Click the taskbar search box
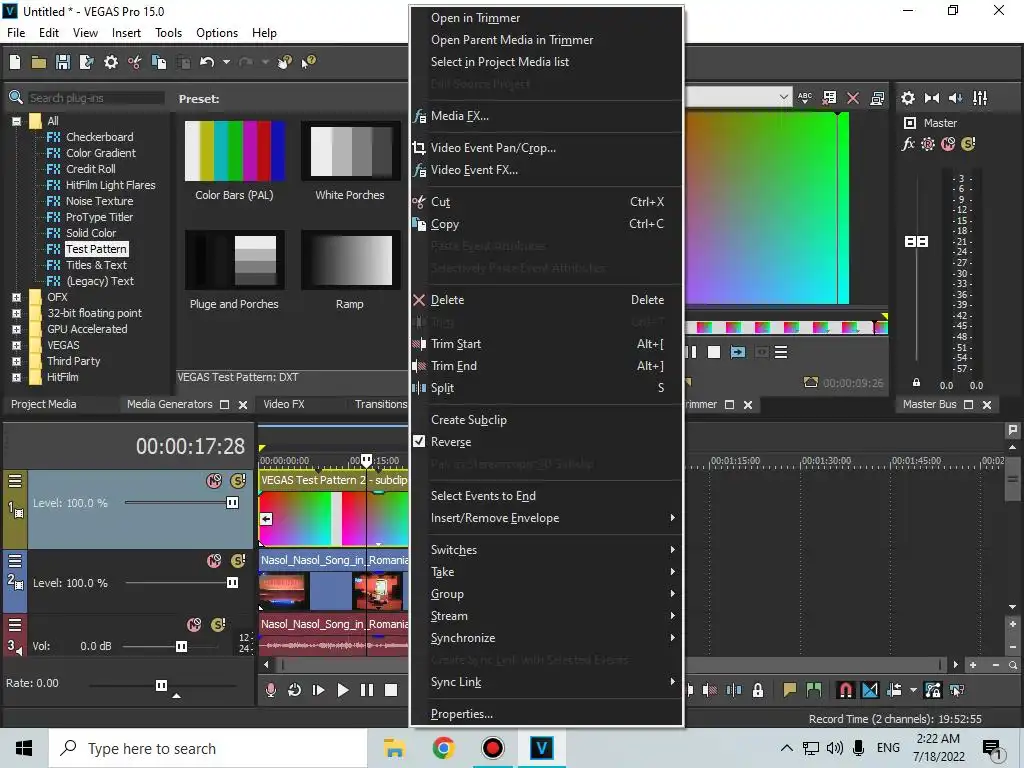 208,748
